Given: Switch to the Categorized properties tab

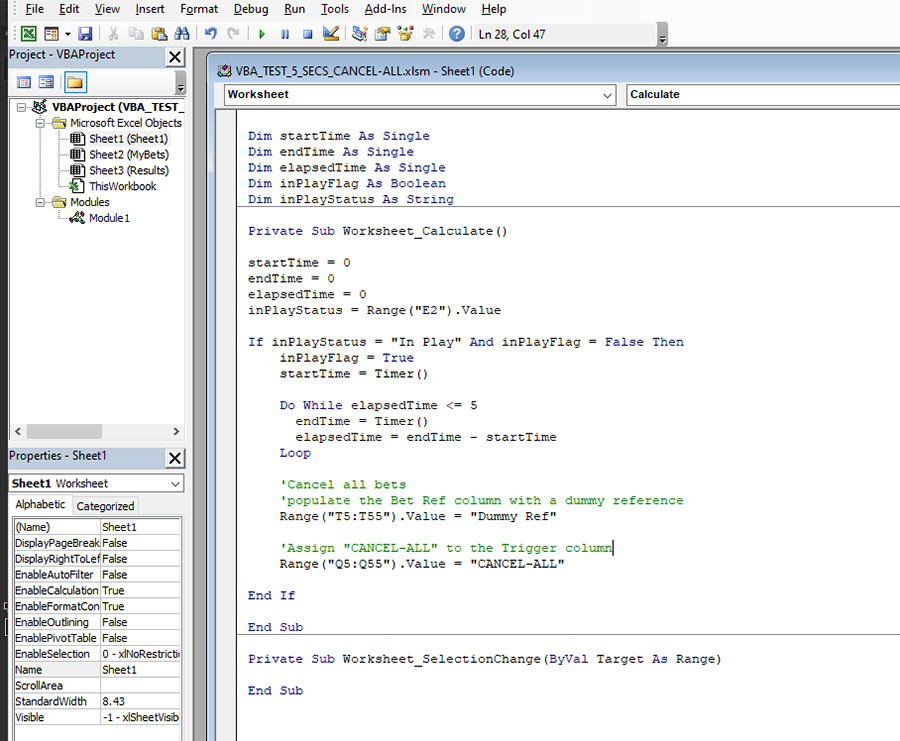Looking at the screenshot, I should pyautogui.click(x=105, y=506).
